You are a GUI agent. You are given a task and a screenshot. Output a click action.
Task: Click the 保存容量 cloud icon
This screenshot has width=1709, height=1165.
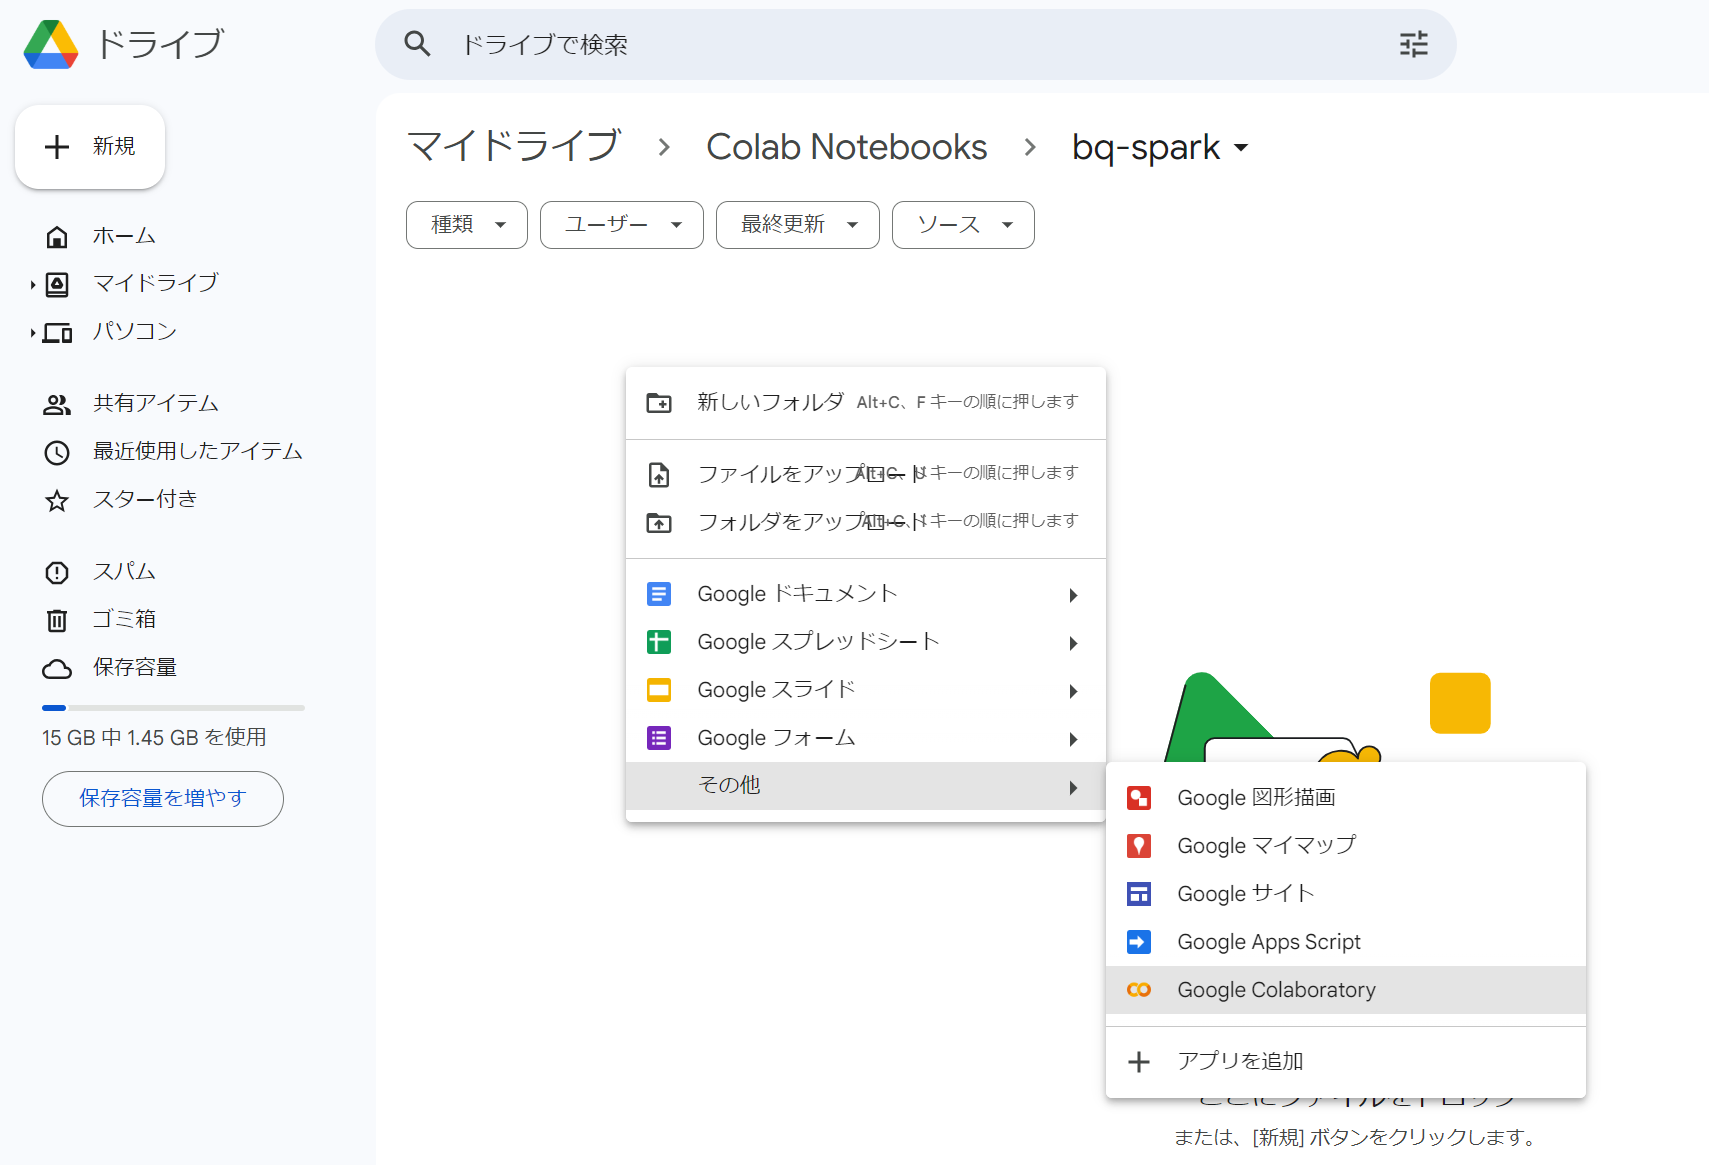click(x=57, y=669)
